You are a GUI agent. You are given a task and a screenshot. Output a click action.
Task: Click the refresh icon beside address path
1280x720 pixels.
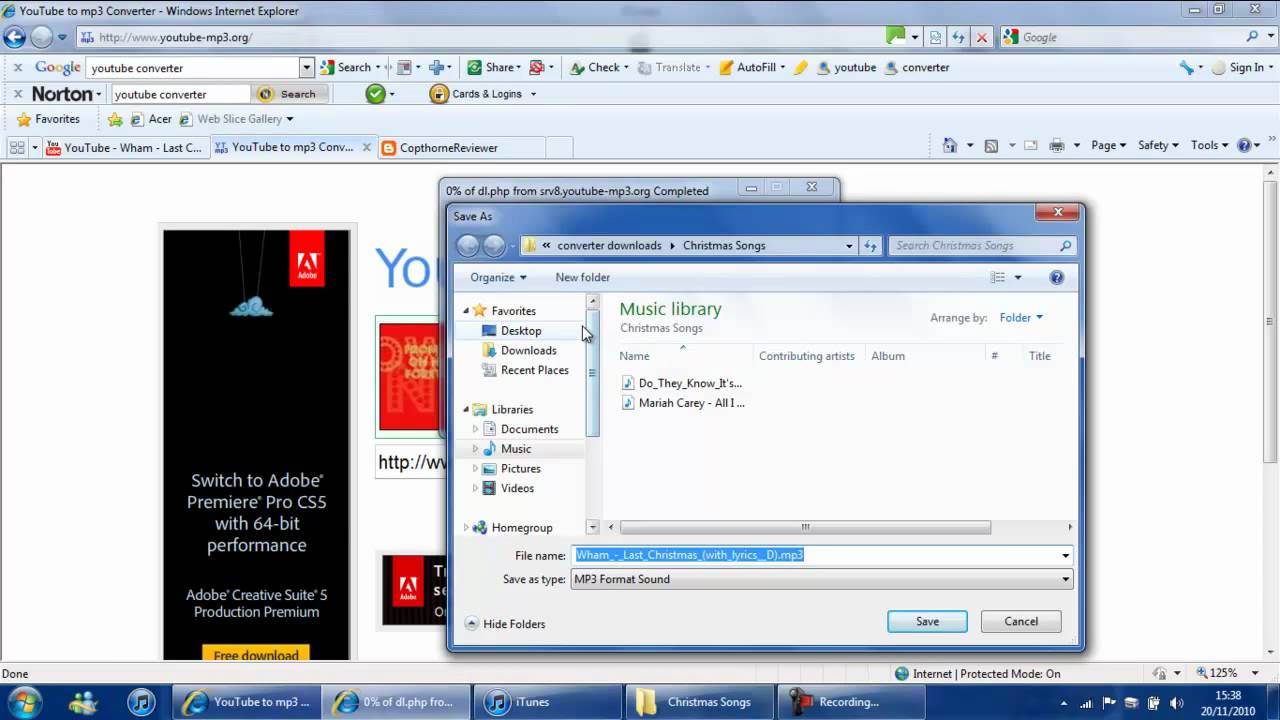[870, 246]
